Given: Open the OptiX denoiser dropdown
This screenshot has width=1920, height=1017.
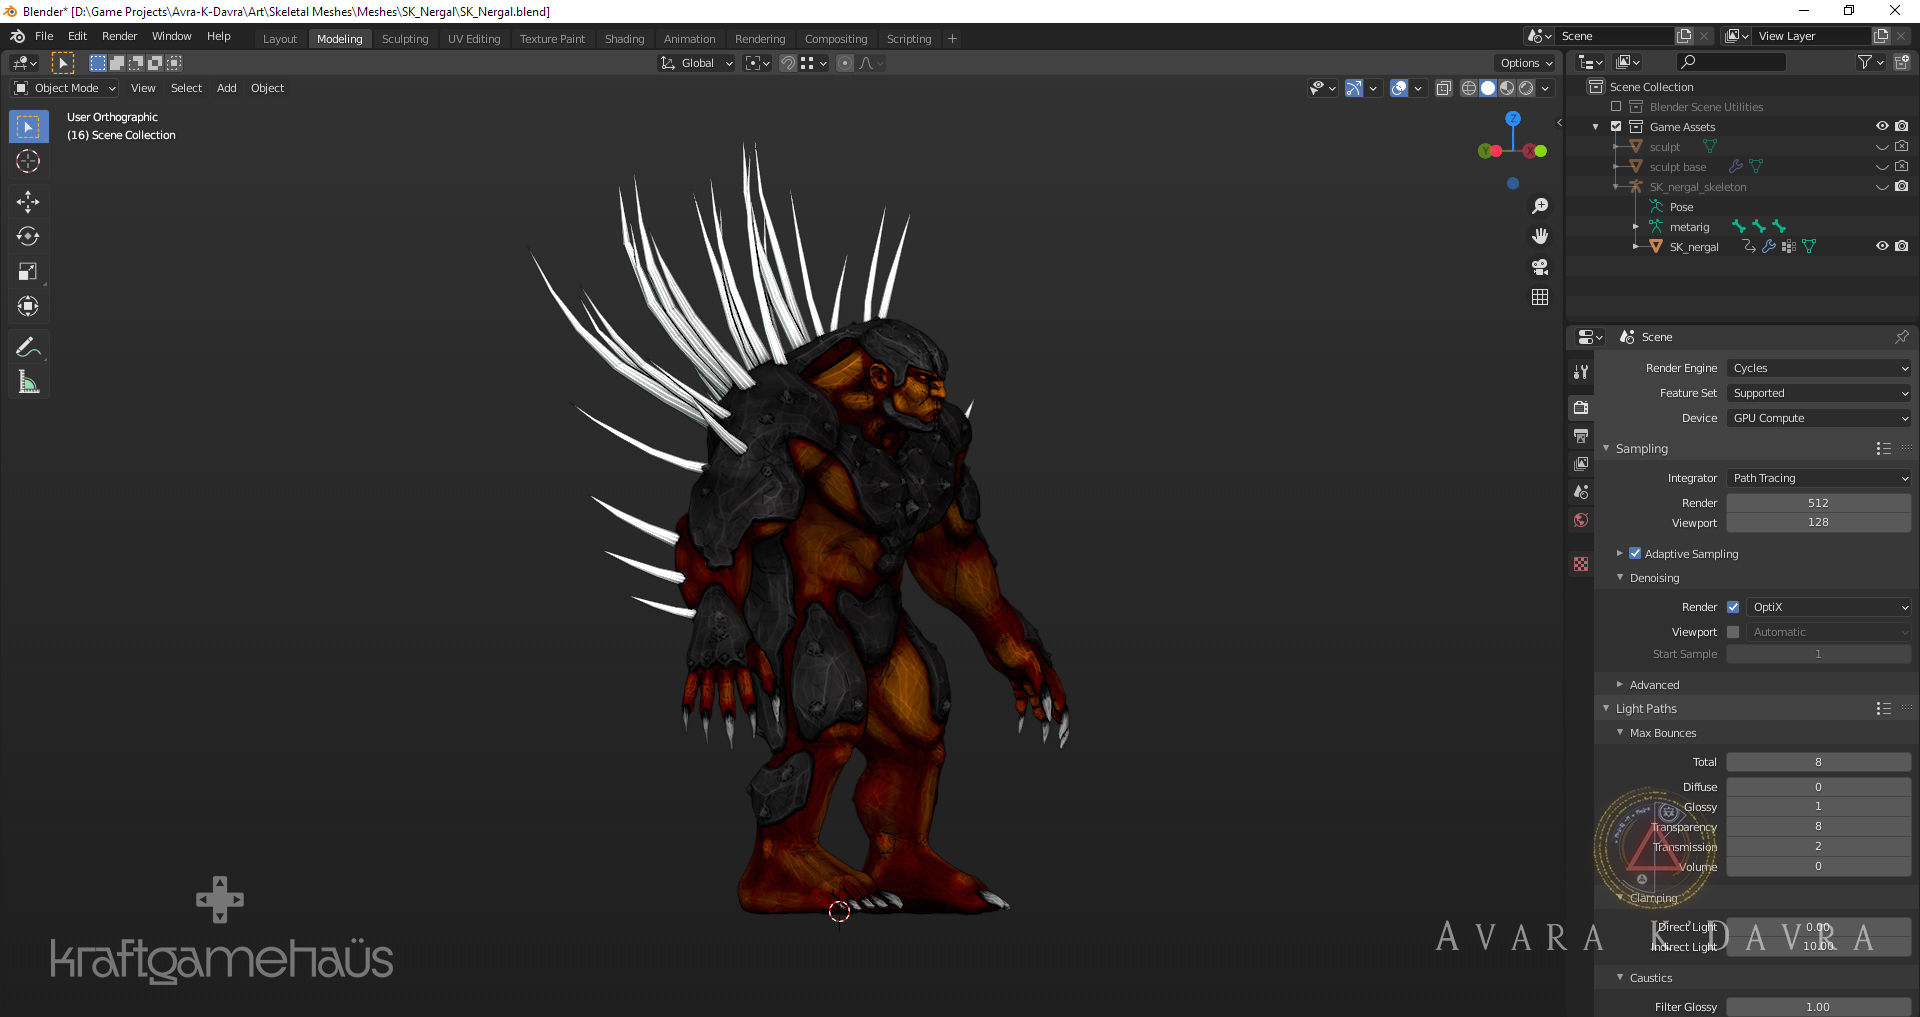Looking at the screenshot, I should [x=1829, y=607].
